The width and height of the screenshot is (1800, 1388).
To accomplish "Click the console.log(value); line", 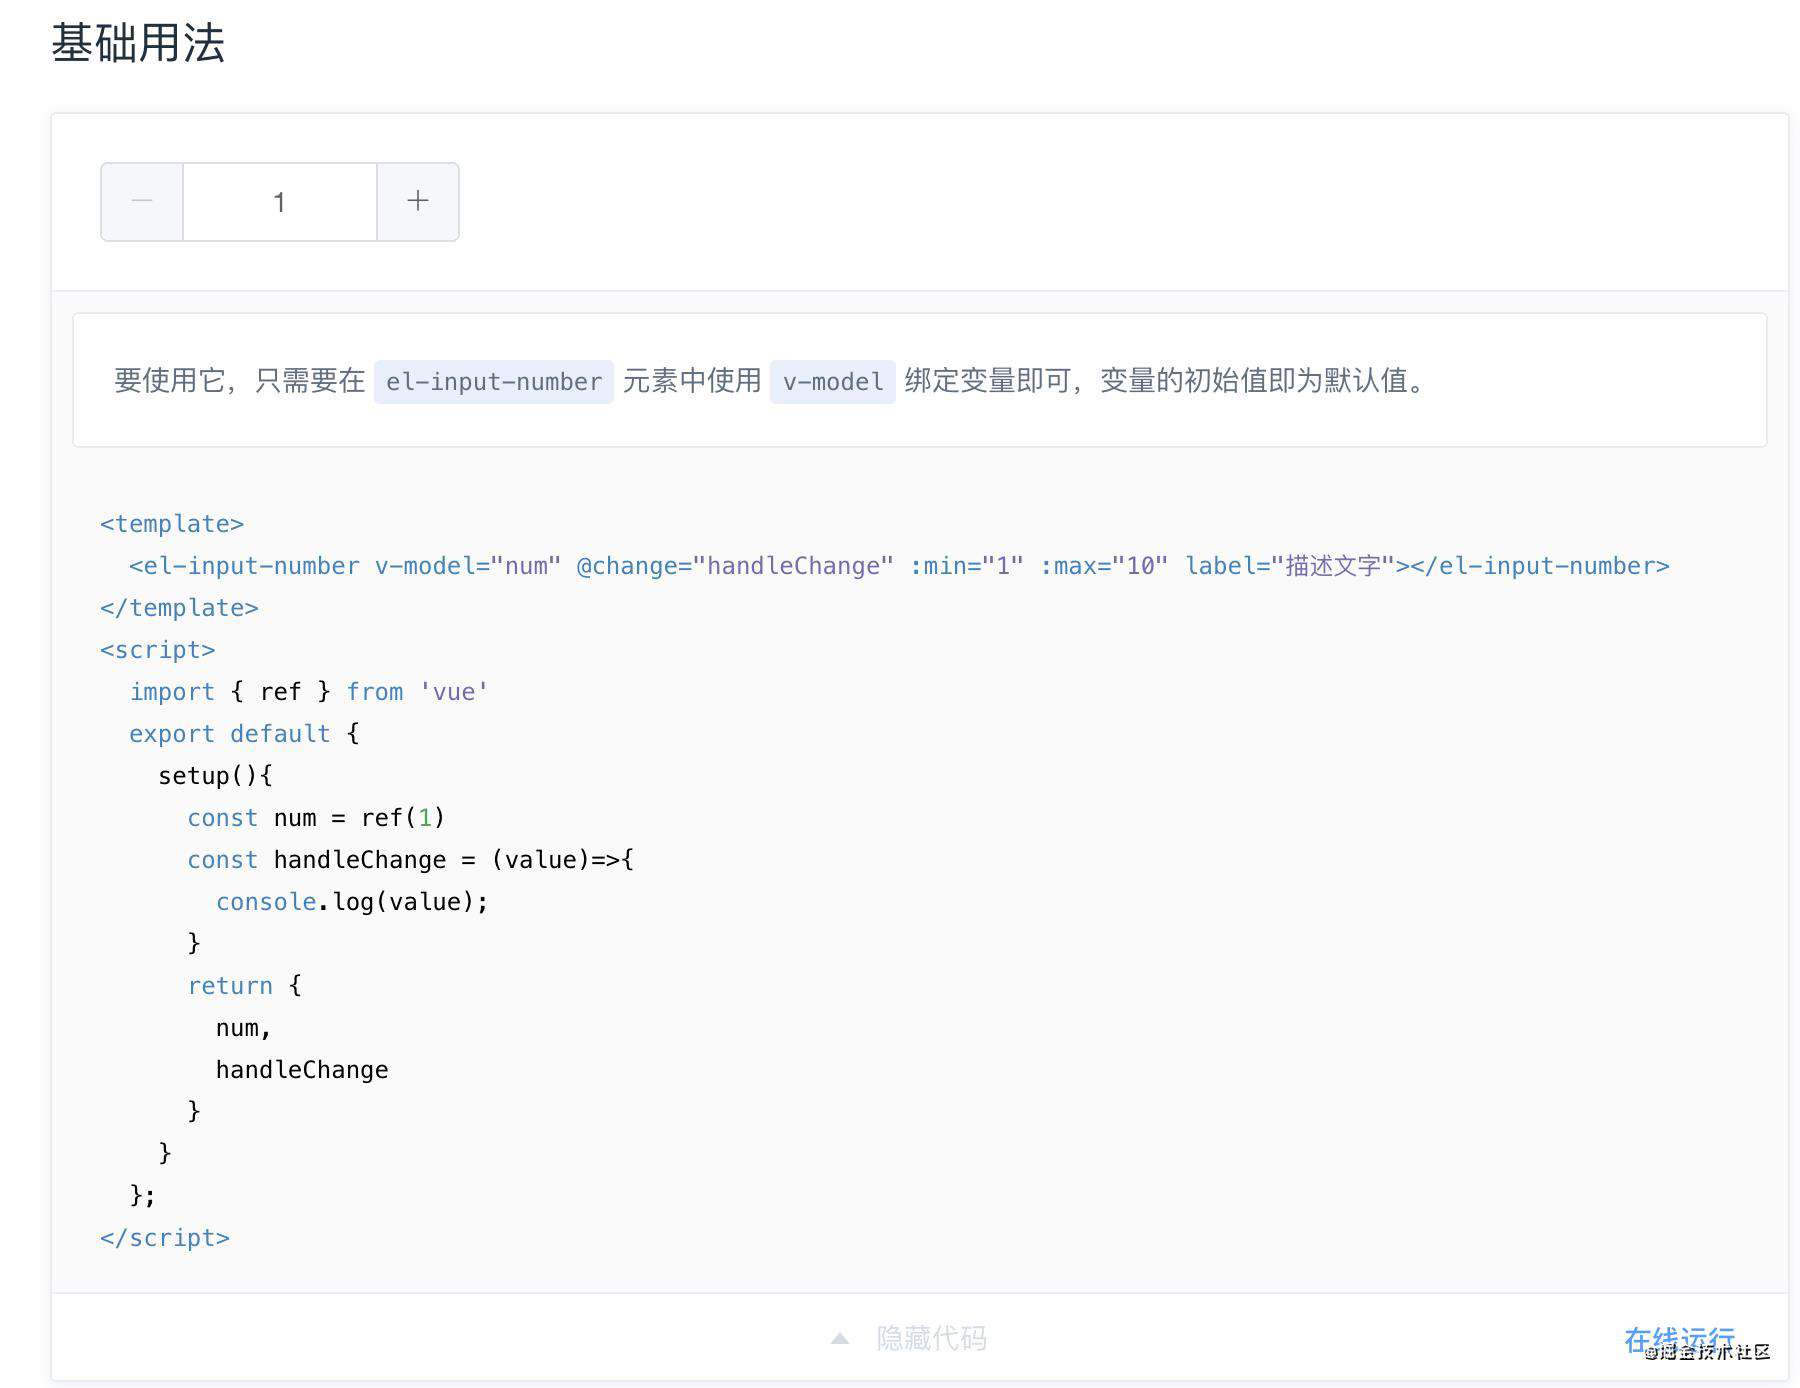I will point(352,902).
